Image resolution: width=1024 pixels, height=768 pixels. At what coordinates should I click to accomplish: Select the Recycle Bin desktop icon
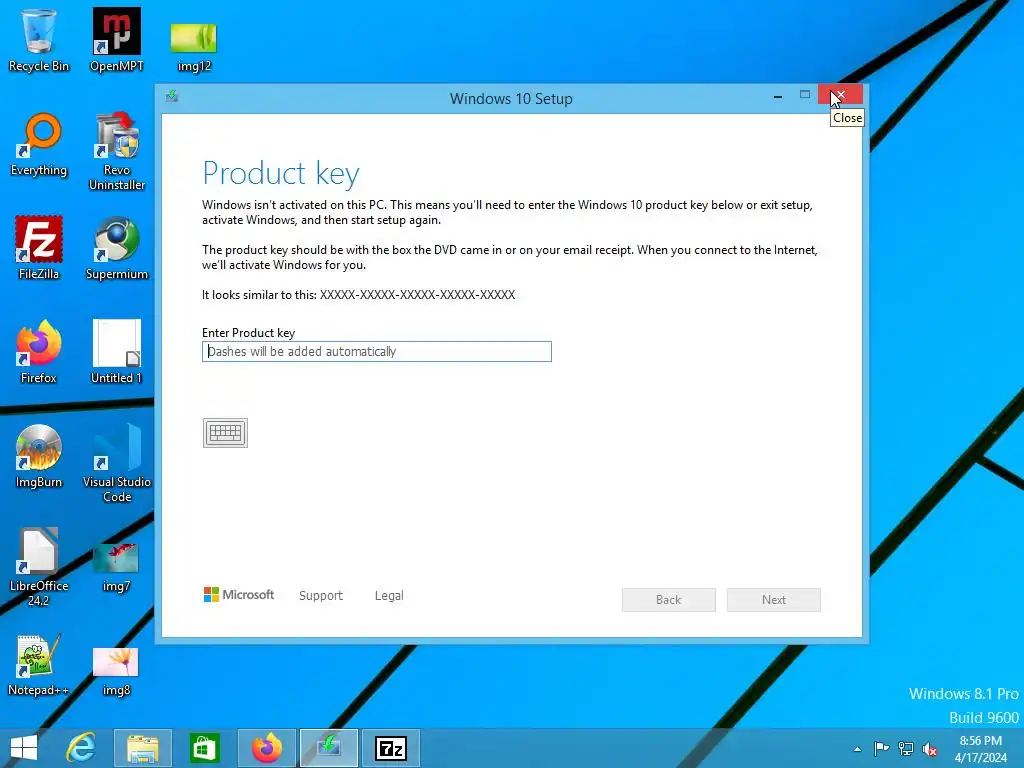pos(39,40)
